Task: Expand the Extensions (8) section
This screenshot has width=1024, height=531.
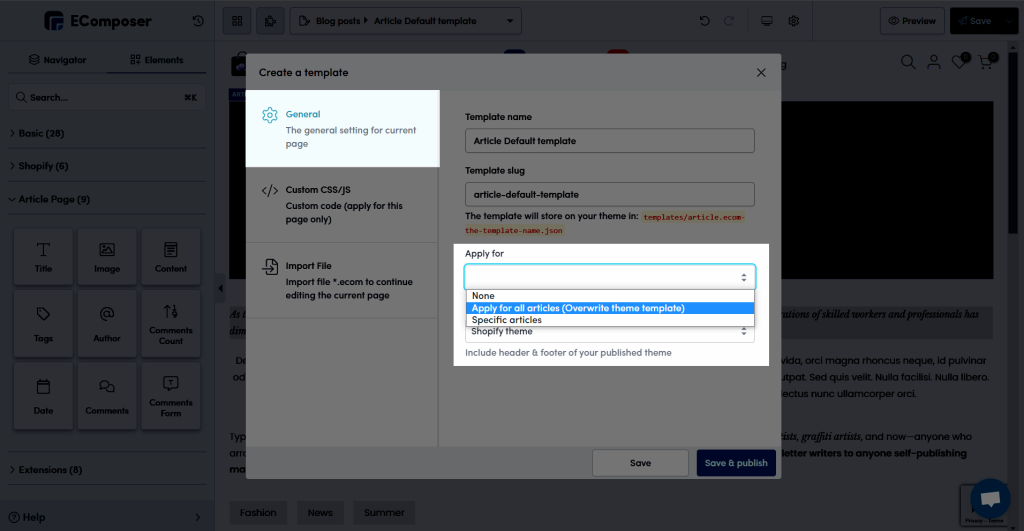Action: point(107,470)
